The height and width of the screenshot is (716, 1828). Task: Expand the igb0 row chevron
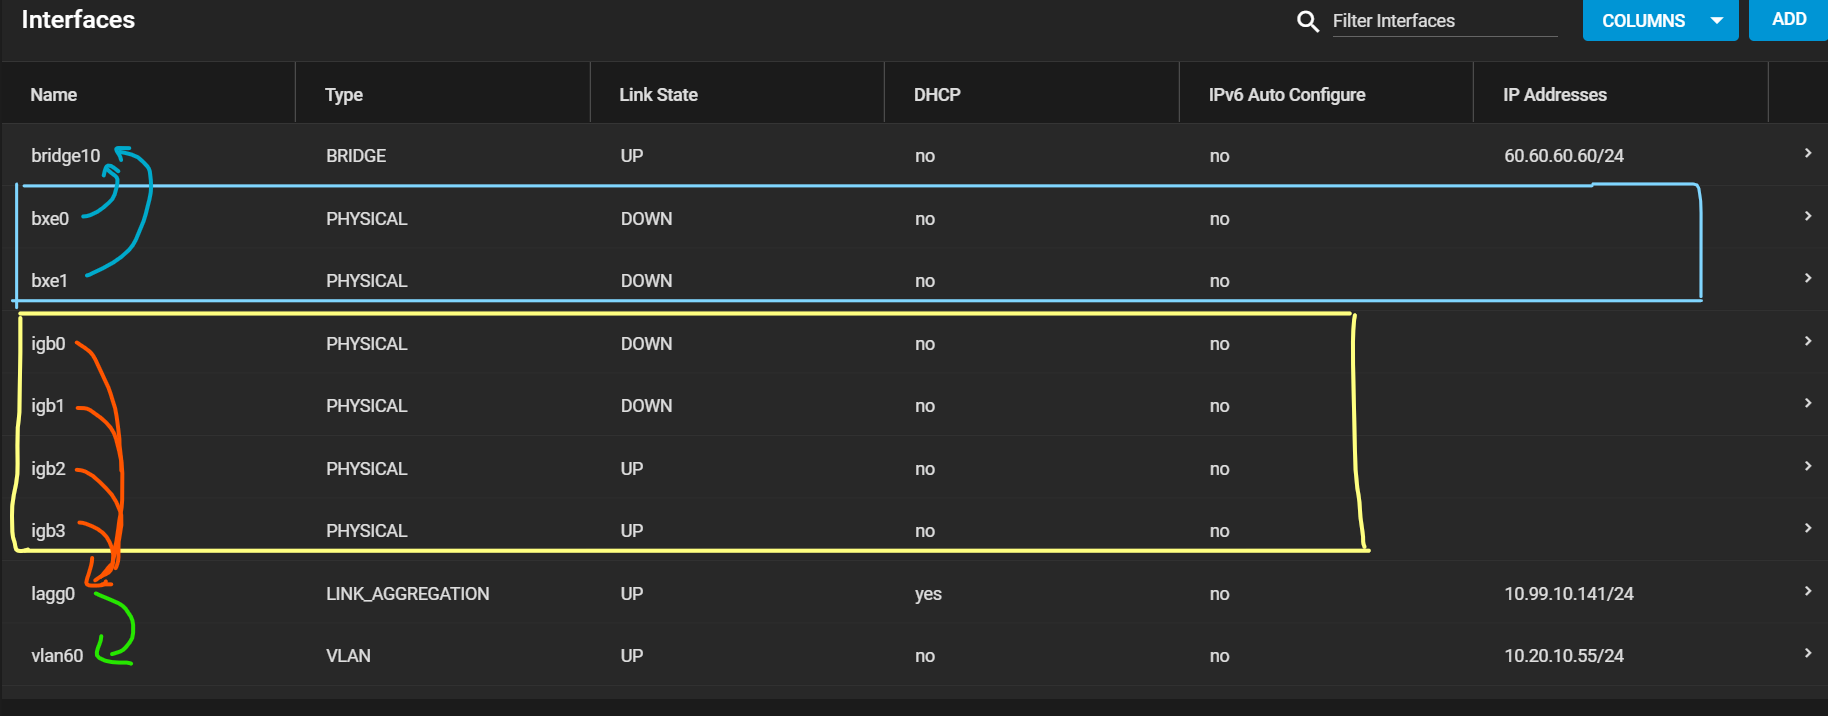pyautogui.click(x=1808, y=341)
